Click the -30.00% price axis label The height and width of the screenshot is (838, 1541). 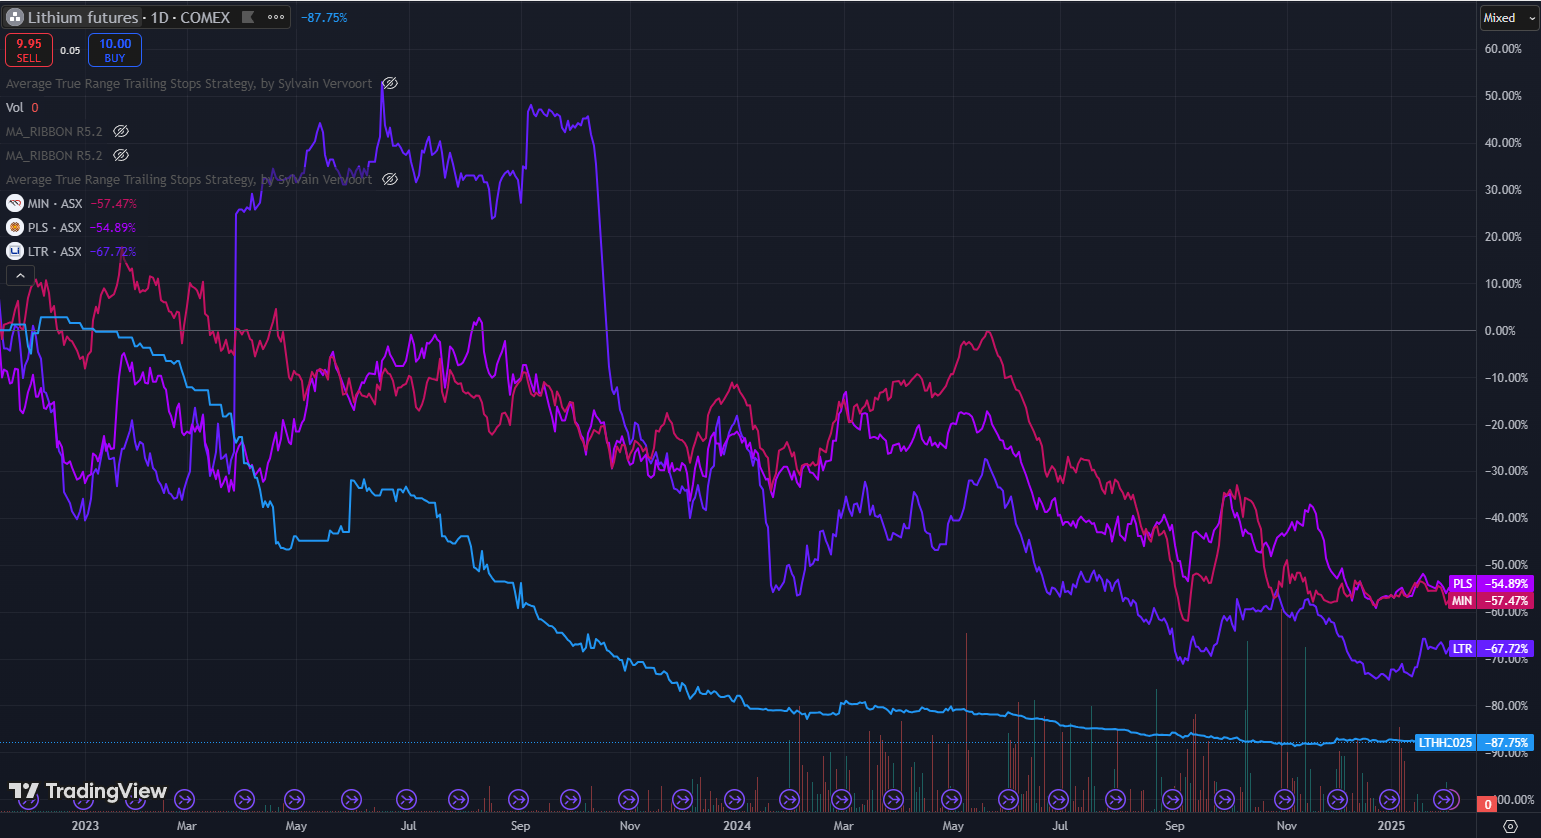pyautogui.click(x=1505, y=471)
